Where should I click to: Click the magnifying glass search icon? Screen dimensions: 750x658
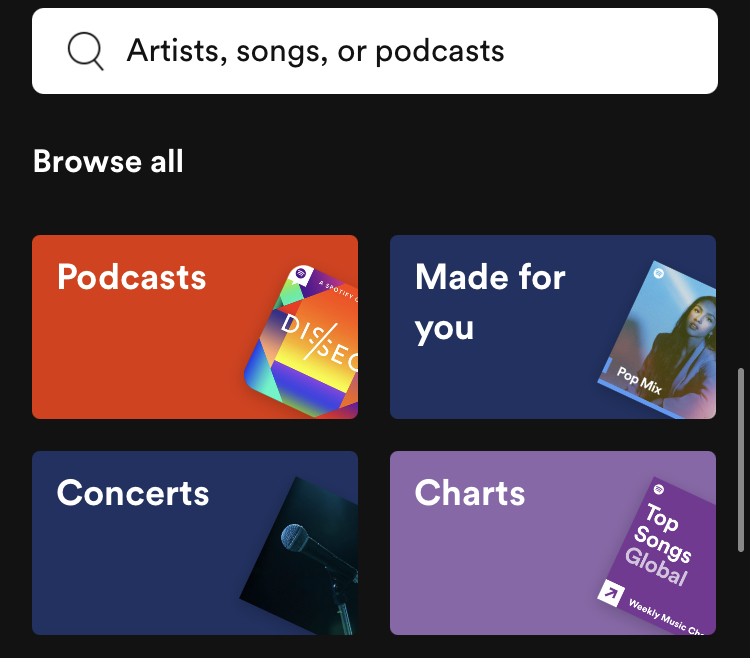[86, 51]
